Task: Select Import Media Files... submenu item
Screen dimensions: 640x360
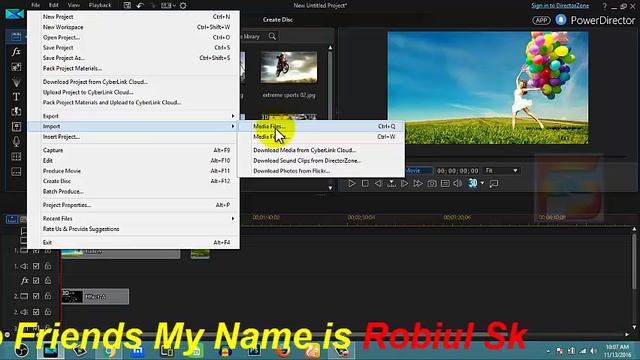Action: click(321, 126)
